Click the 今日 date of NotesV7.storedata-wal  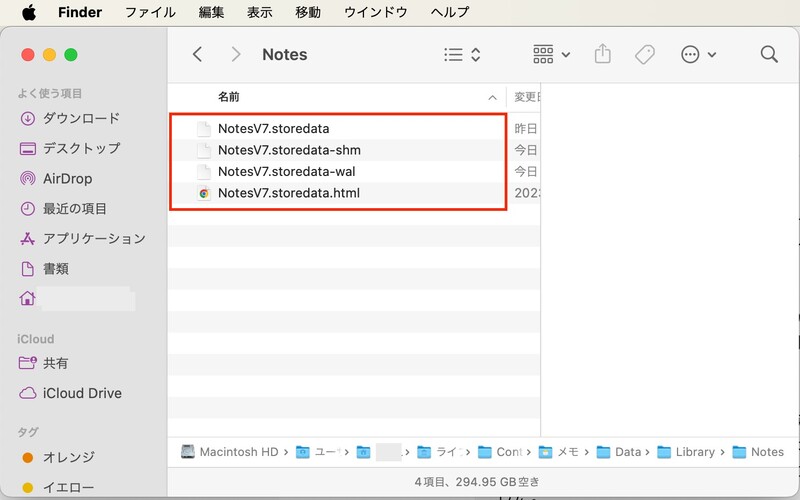pyautogui.click(x=526, y=171)
